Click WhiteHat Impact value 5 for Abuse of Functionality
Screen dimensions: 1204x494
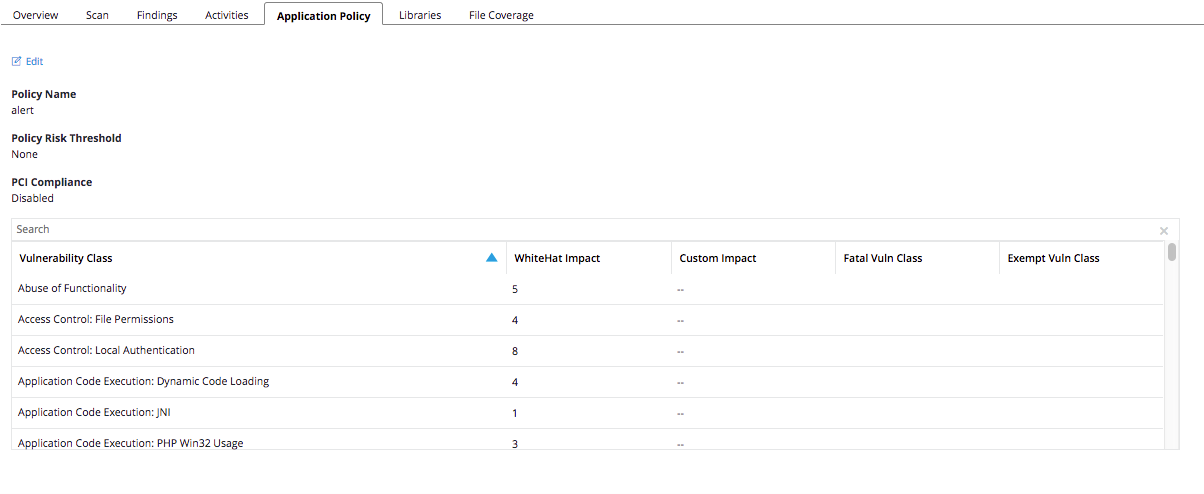(x=515, y=289)
